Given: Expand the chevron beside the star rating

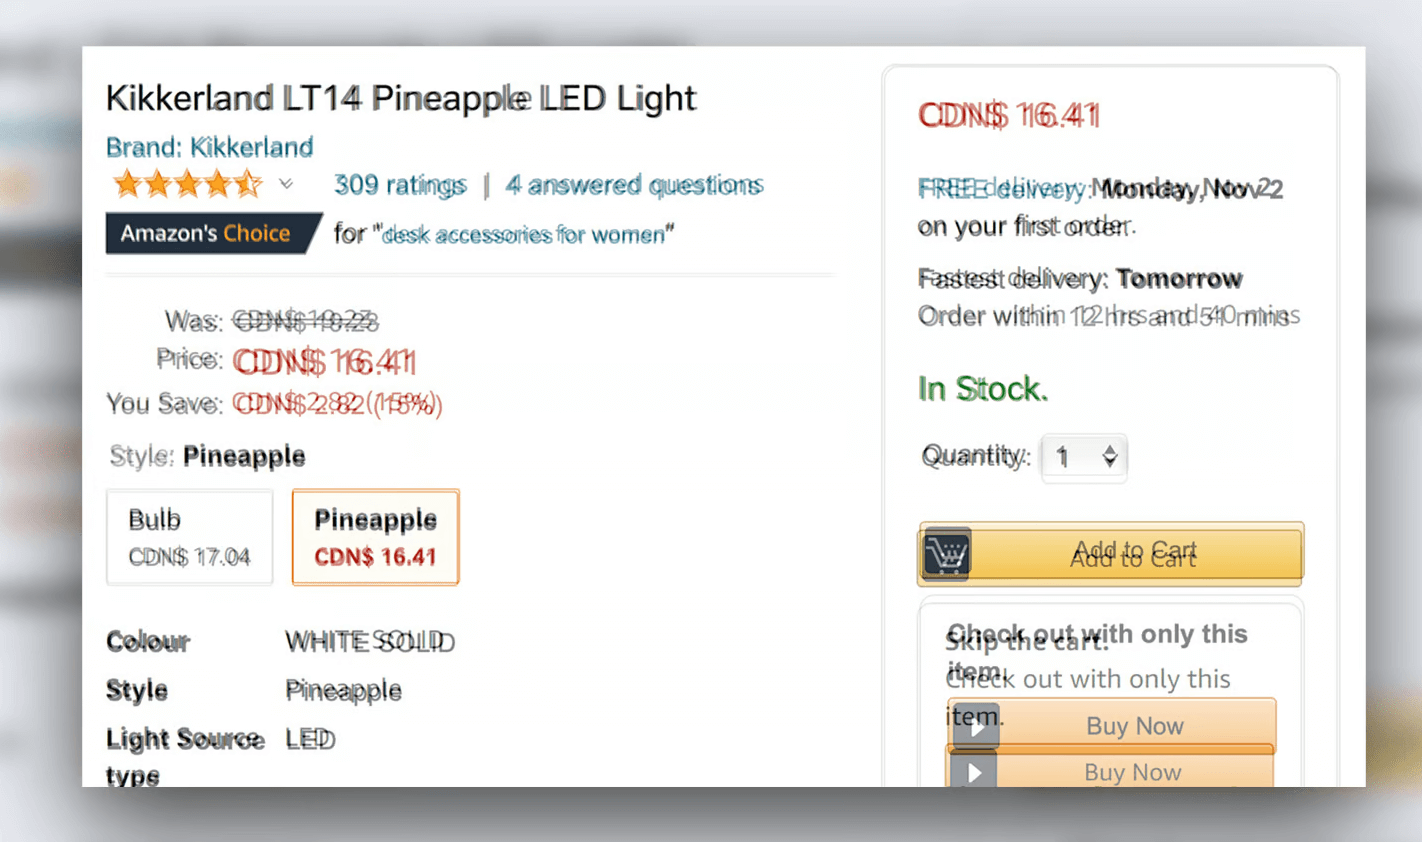Looking at the screenshot, I should (286, 185).
